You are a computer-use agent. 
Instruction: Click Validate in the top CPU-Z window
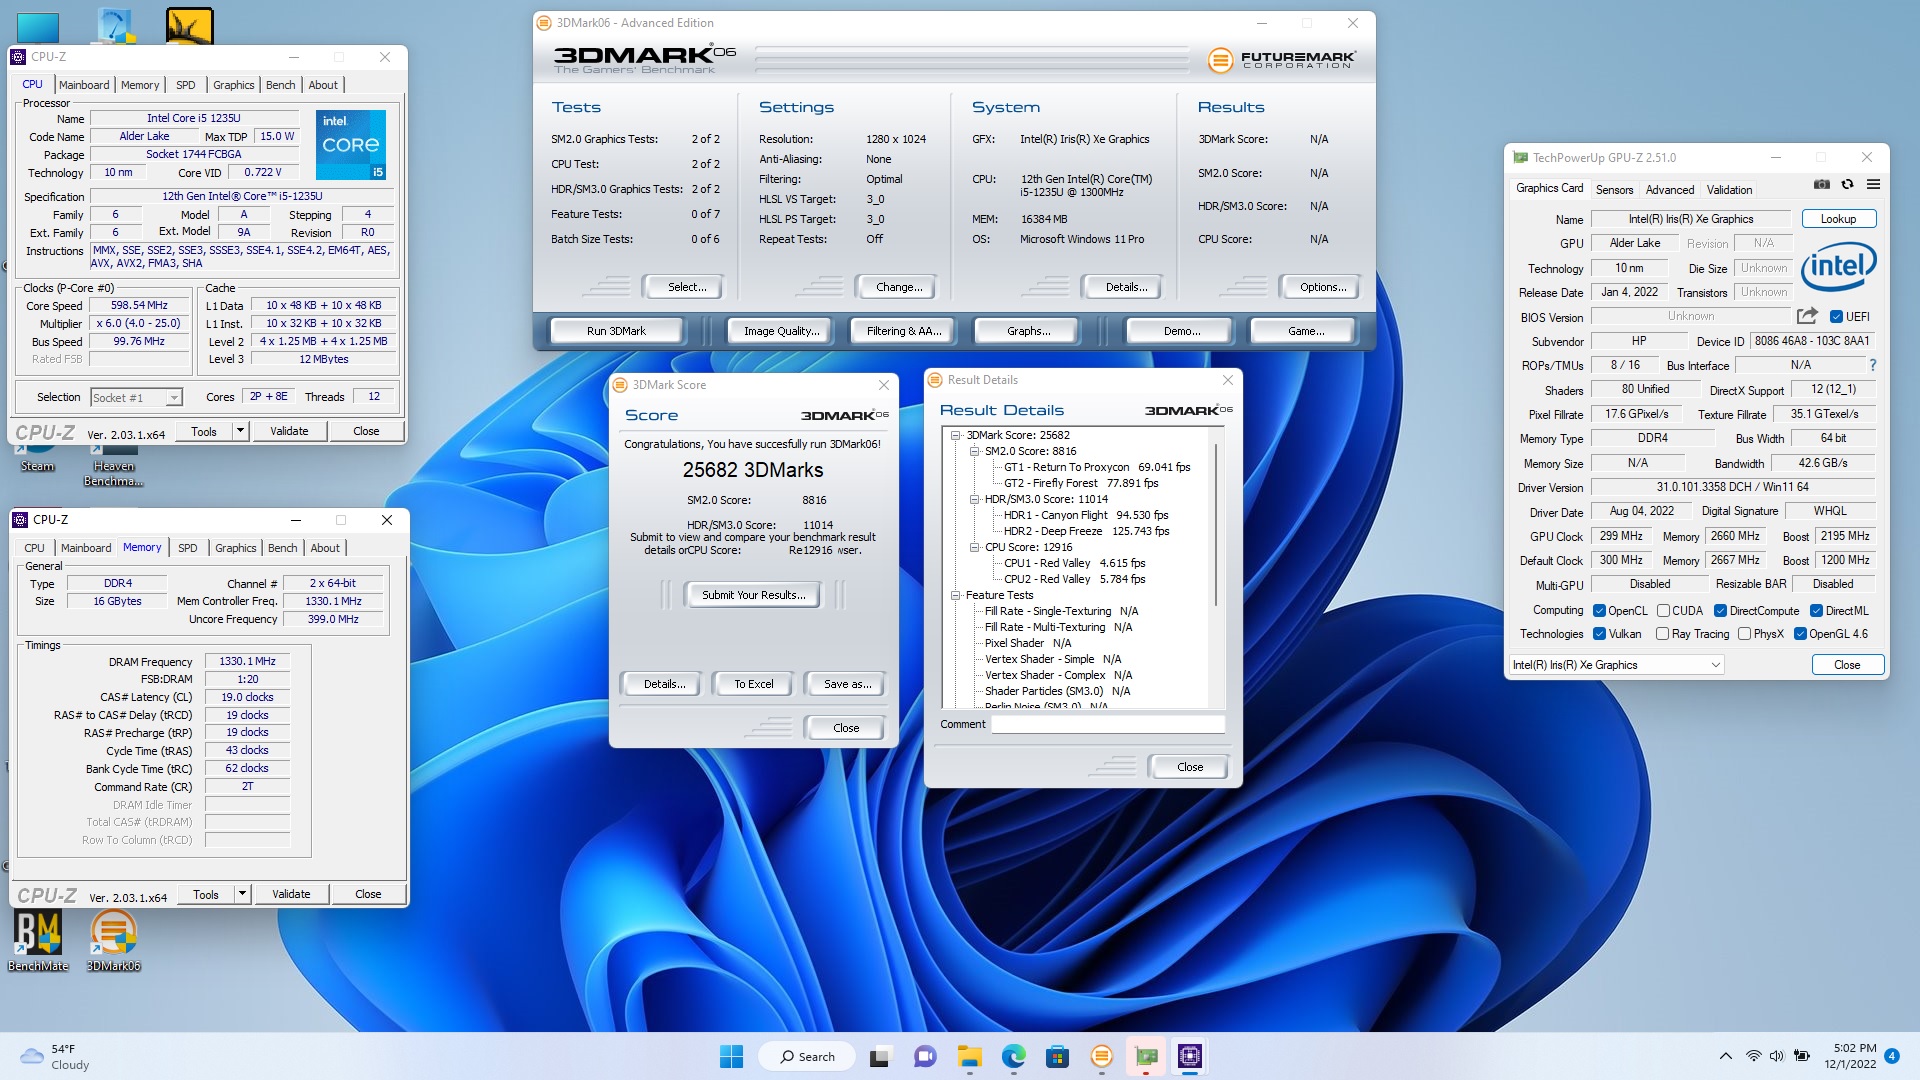[x=289, y=431]
